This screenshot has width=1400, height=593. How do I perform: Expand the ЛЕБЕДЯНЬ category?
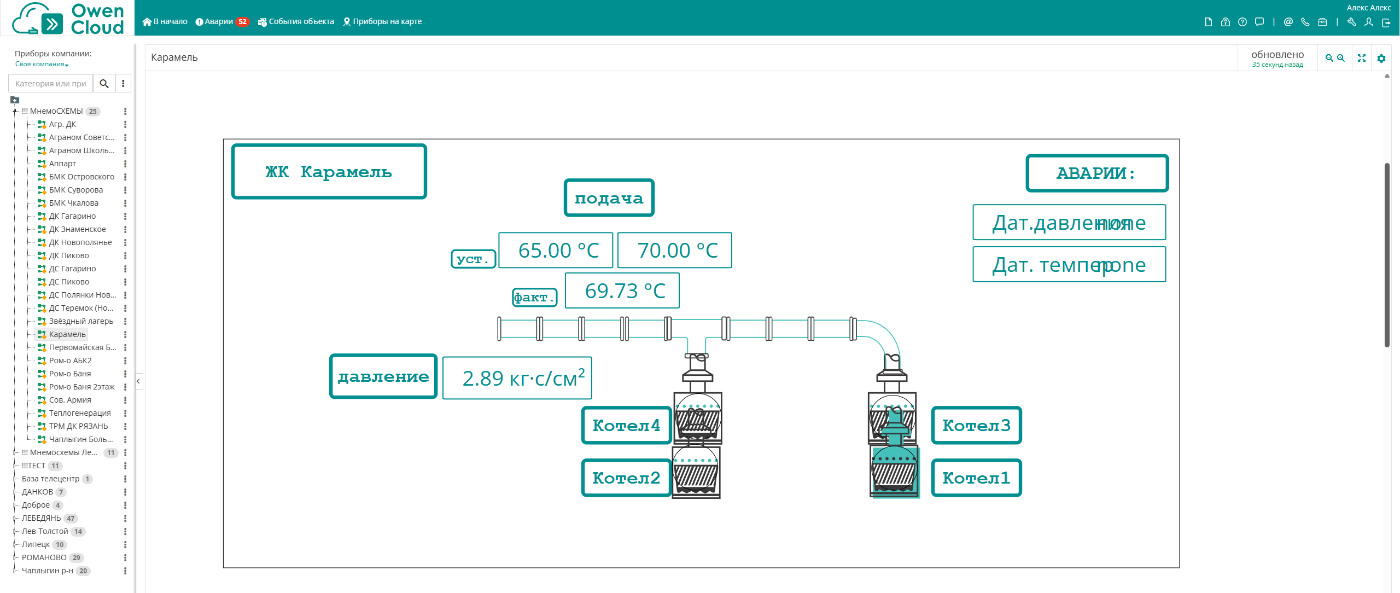coord(15,519)
